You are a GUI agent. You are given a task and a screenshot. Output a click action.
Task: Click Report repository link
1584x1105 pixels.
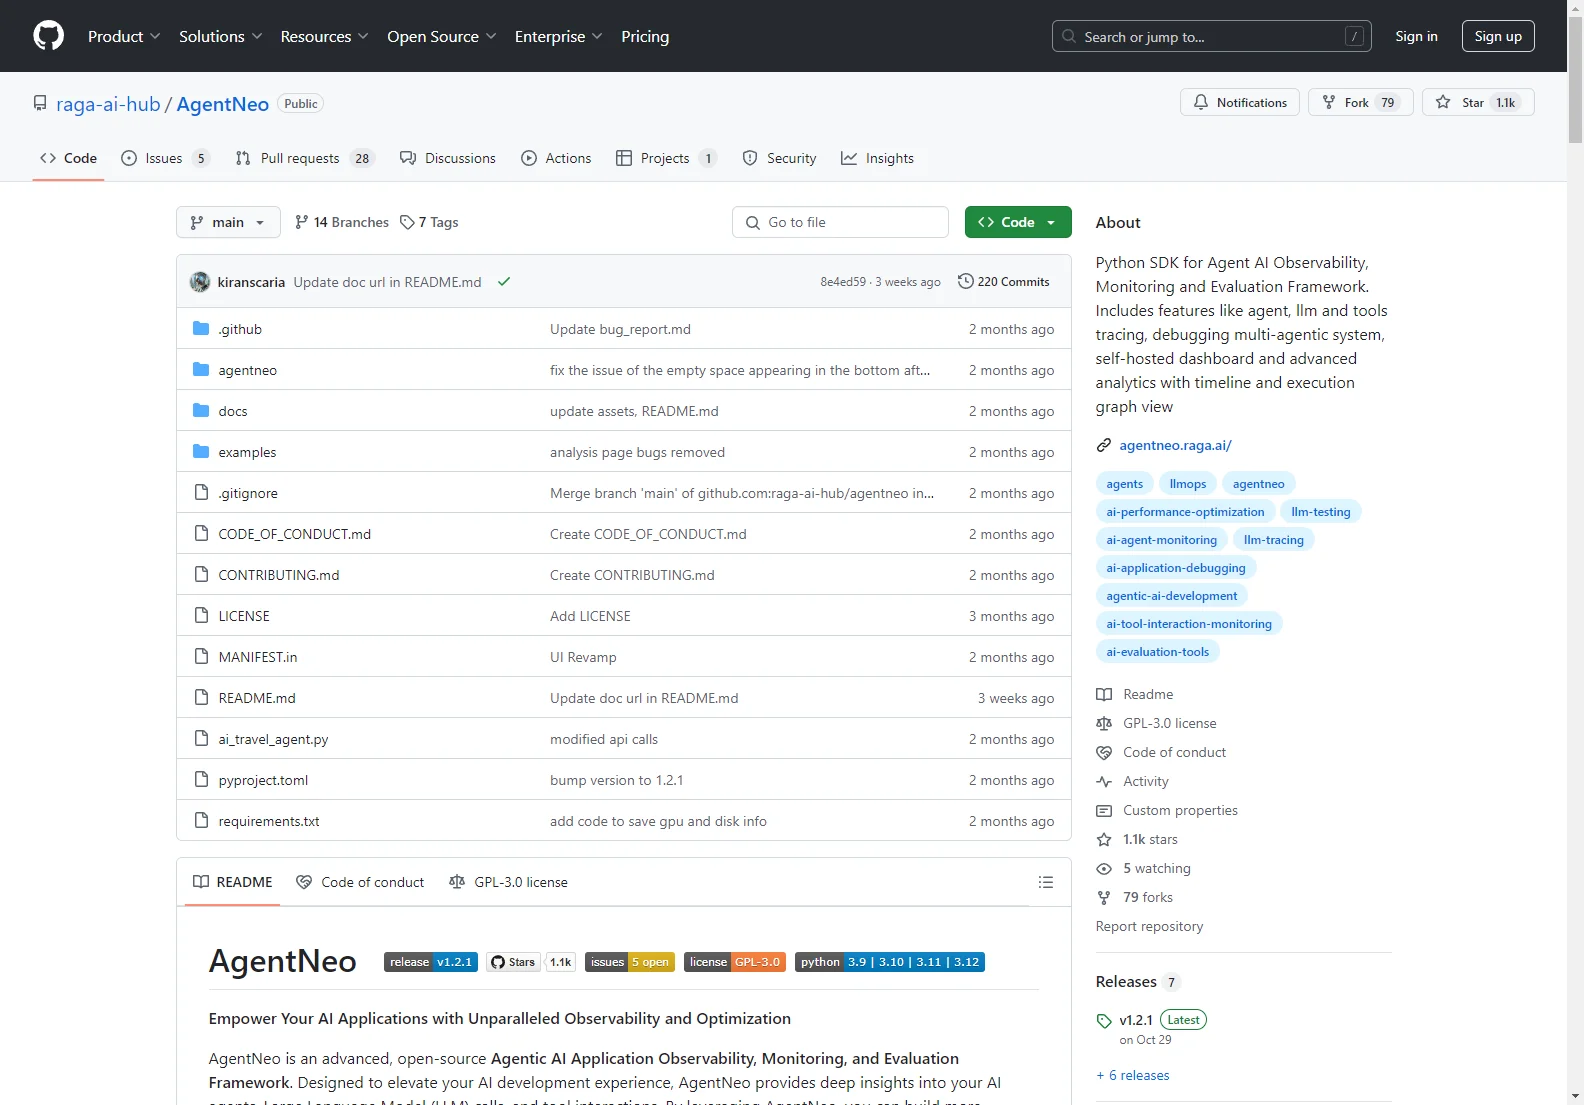1149,926
